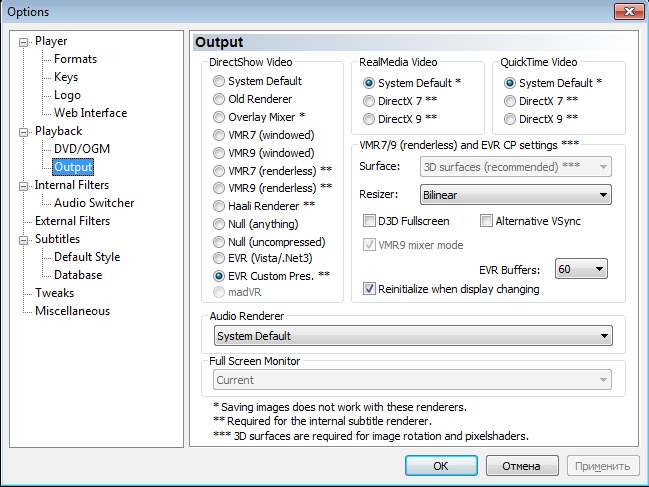Toggle Alternative VSync checkbox
The image size is (649, 487).
486,221
